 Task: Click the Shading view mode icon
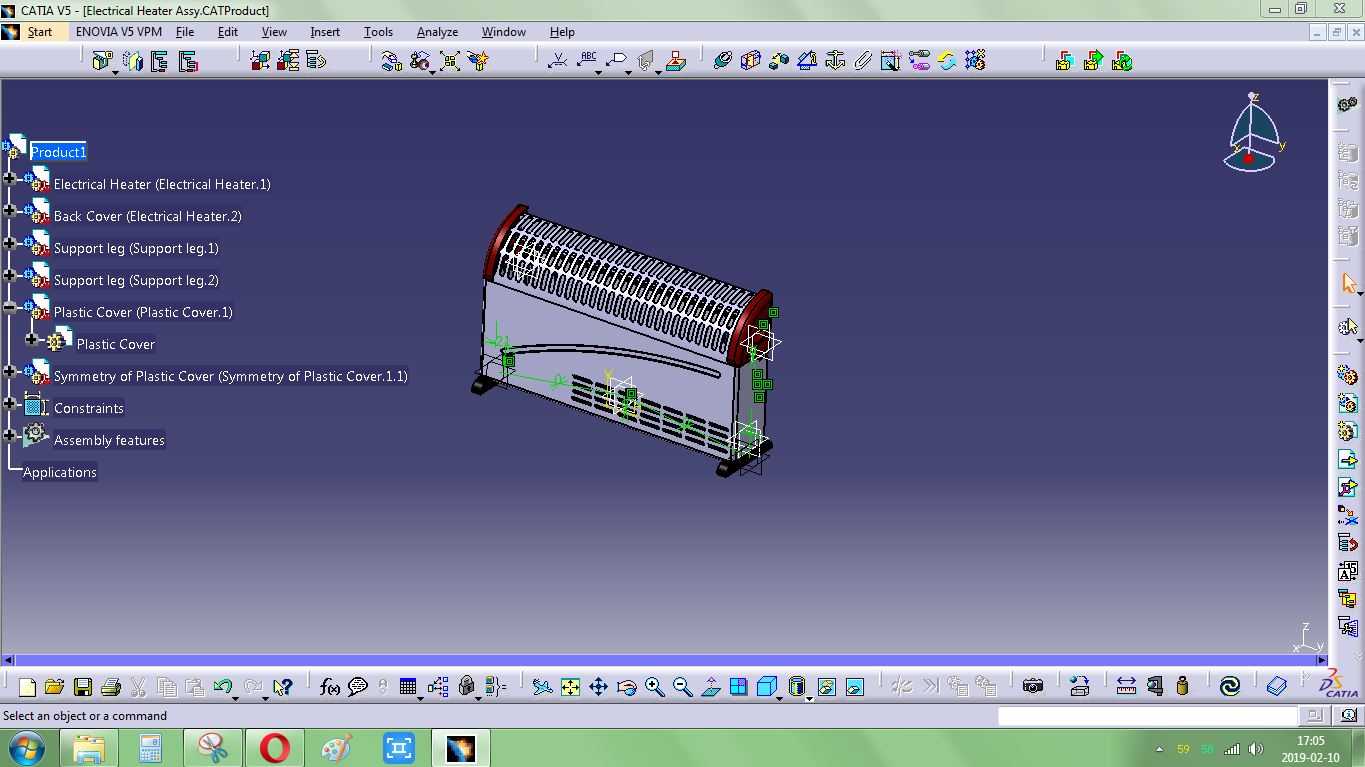click(797, 687)
